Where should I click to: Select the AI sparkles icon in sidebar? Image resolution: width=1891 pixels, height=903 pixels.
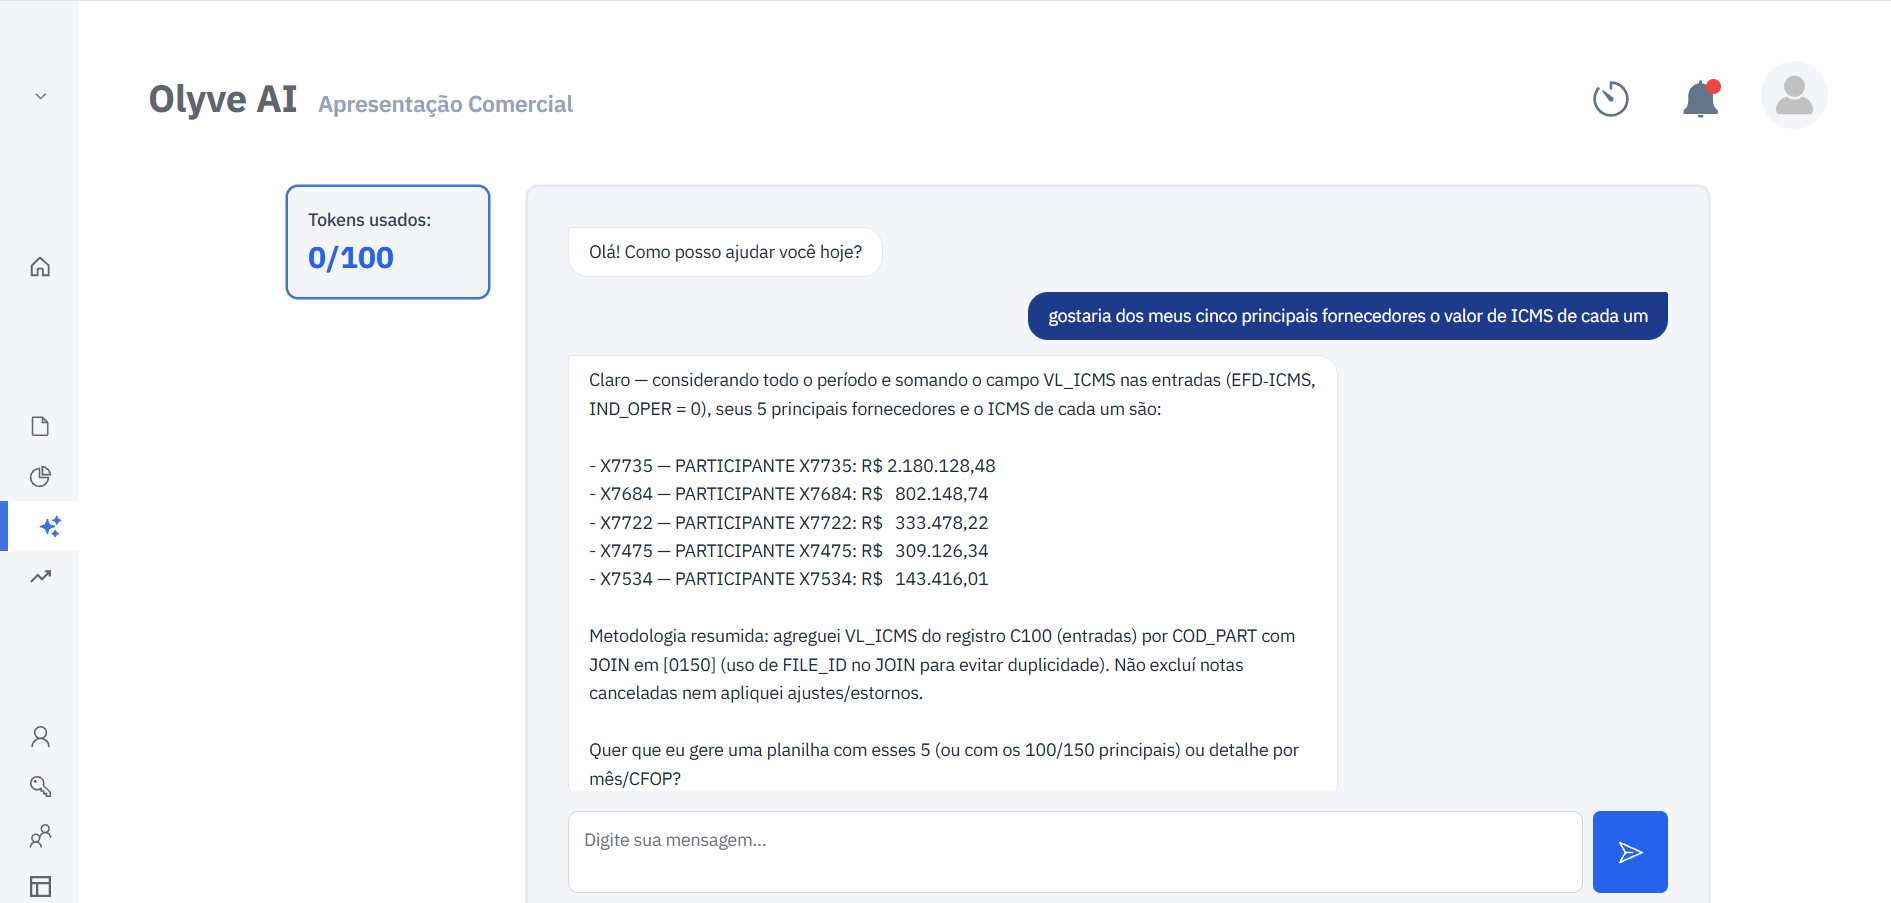click(x=50, y=526)
